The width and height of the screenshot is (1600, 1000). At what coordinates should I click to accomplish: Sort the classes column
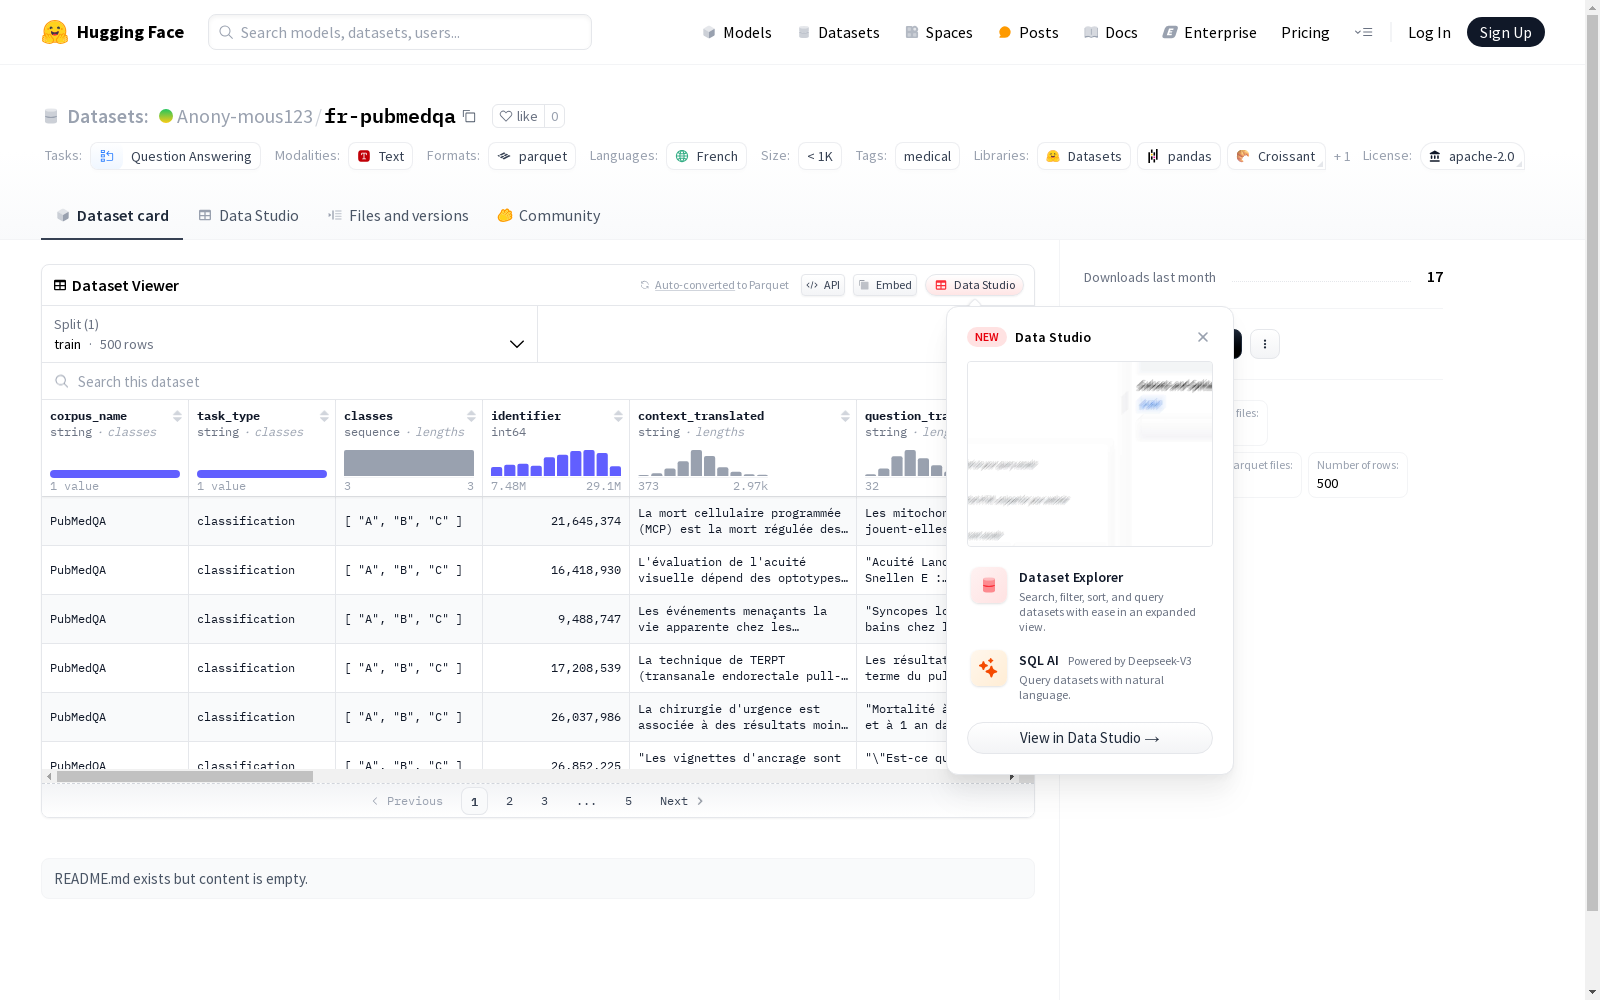click(x=471, y=416)
